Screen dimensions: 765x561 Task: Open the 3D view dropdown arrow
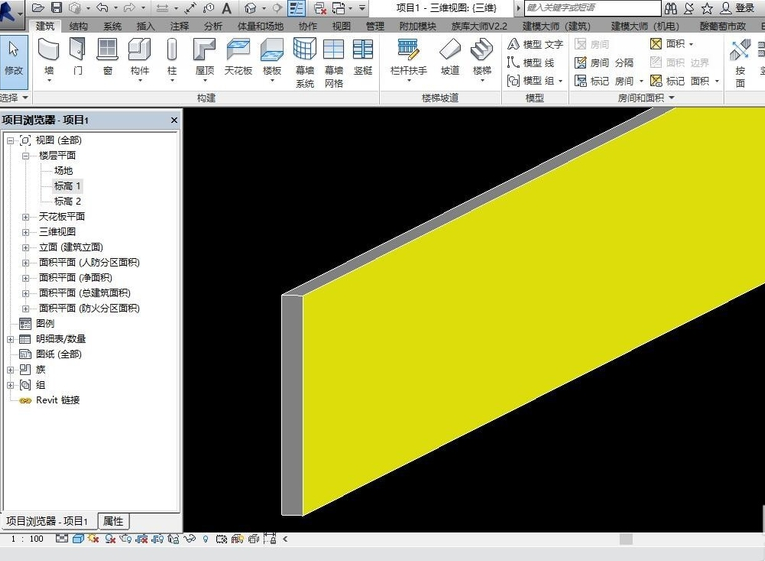pos(264,8)
